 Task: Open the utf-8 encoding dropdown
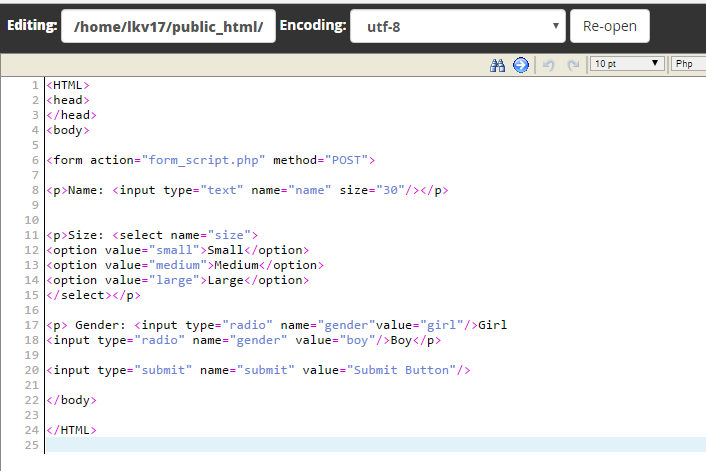click(457, 27)
